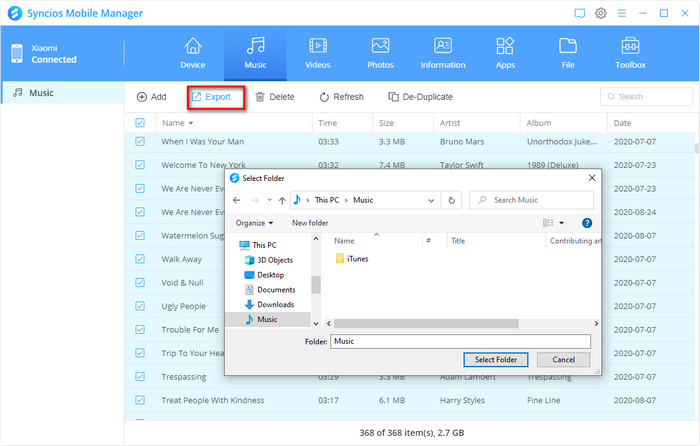
Task: Click the Delete trash button
Action: [275, 97]
